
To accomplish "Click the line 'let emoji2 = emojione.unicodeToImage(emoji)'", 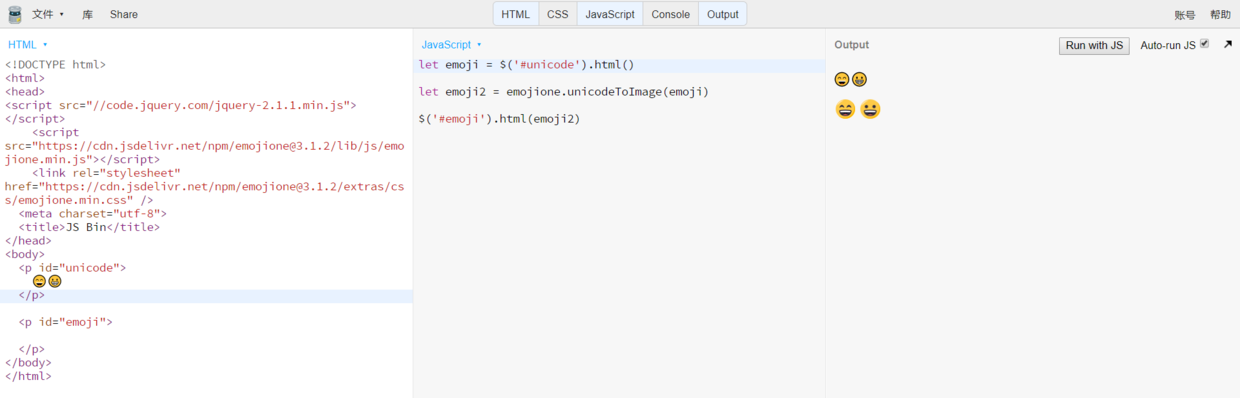I will [563, 92].
